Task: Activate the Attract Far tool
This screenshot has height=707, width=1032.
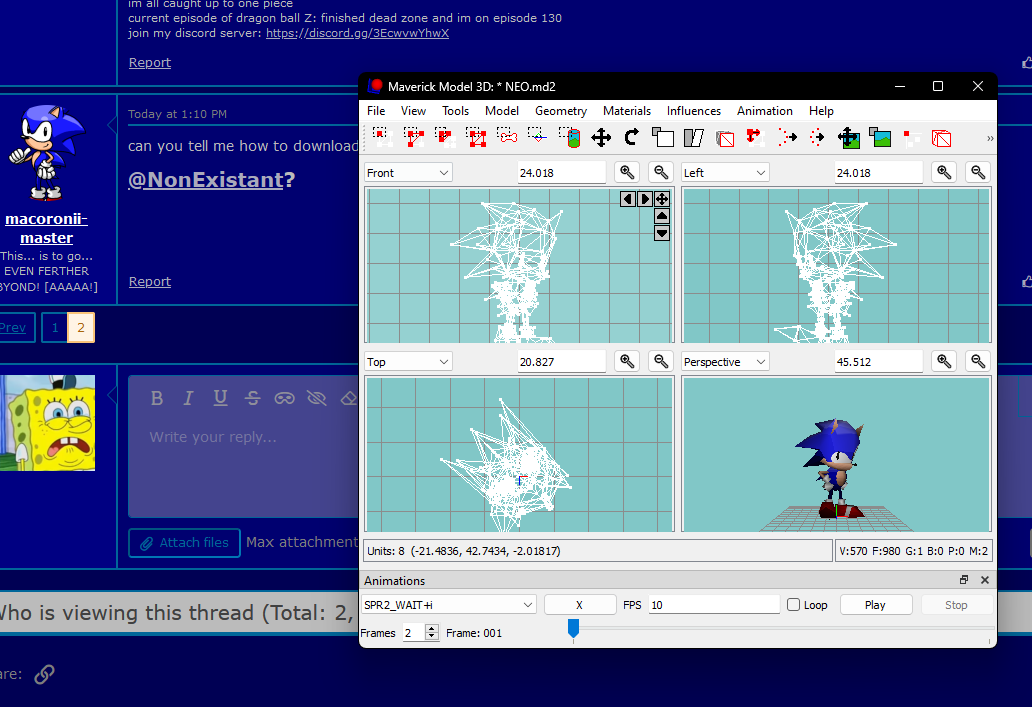Action: pos(787,138)
